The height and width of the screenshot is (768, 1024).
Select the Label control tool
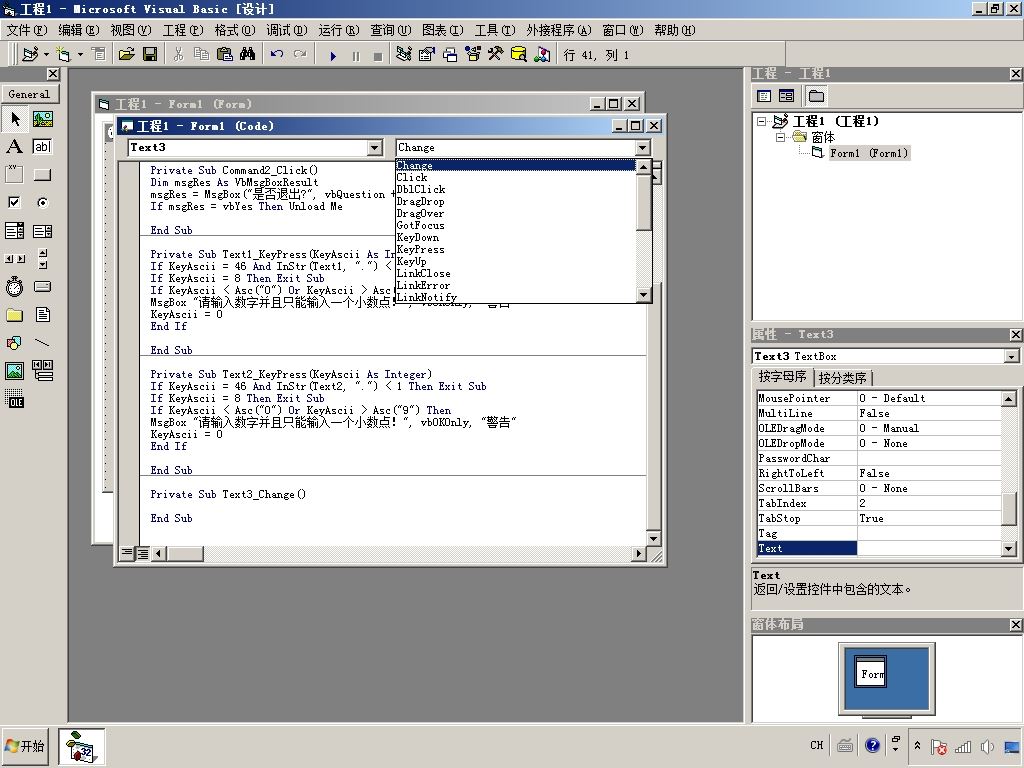(14, 147)
